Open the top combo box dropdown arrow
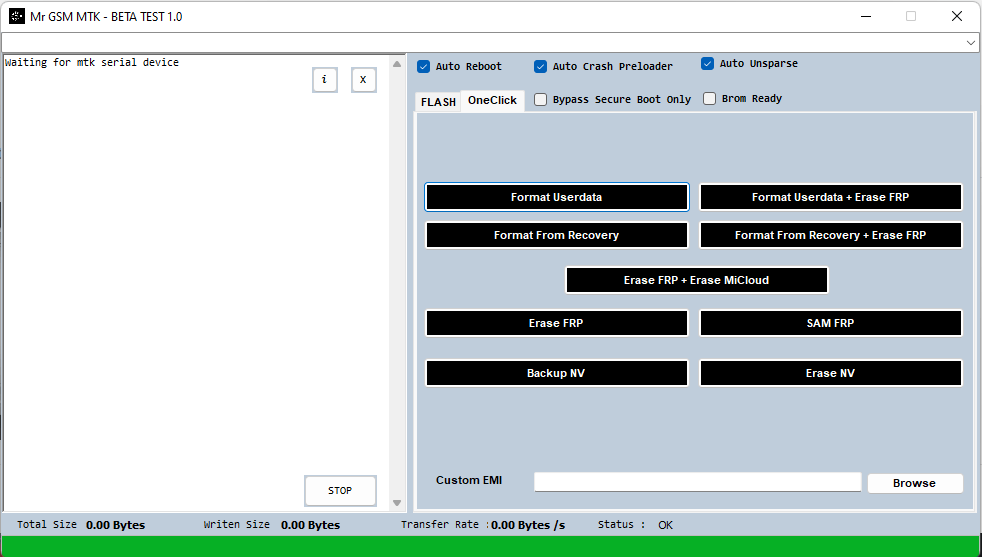 (x=971, y=43)
